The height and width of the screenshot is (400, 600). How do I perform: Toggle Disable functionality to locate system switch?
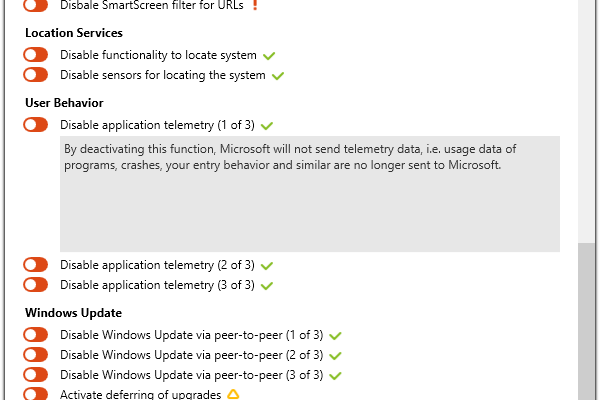(x=36, y=55)
